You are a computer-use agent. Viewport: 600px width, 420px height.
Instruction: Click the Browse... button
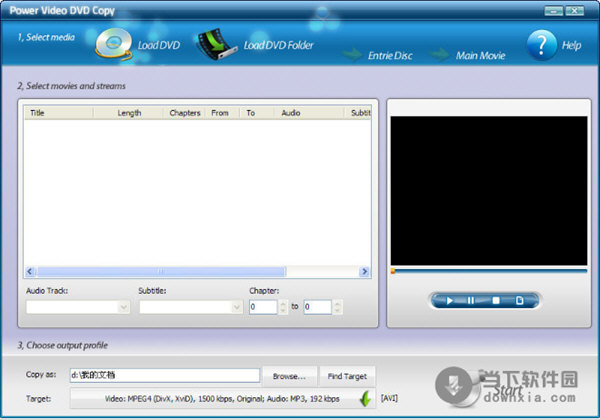[x=289, y=376]
